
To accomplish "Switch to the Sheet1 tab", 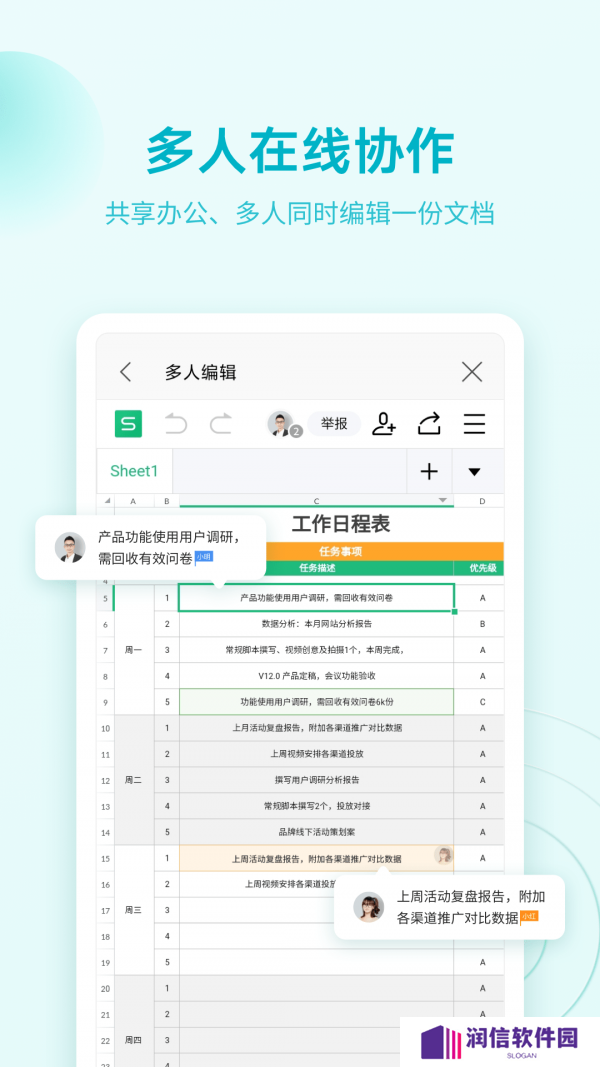I will click(134, 471).
